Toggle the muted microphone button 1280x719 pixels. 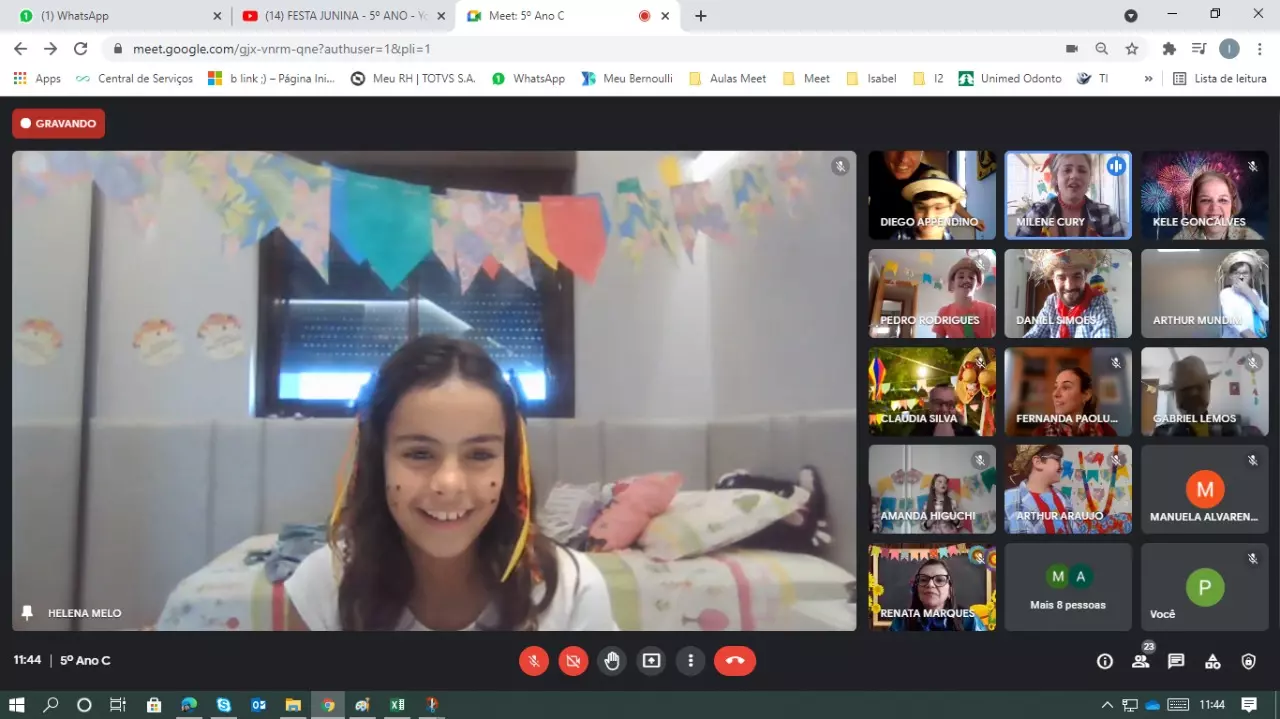pyautogui.click(x=534, y=661)
